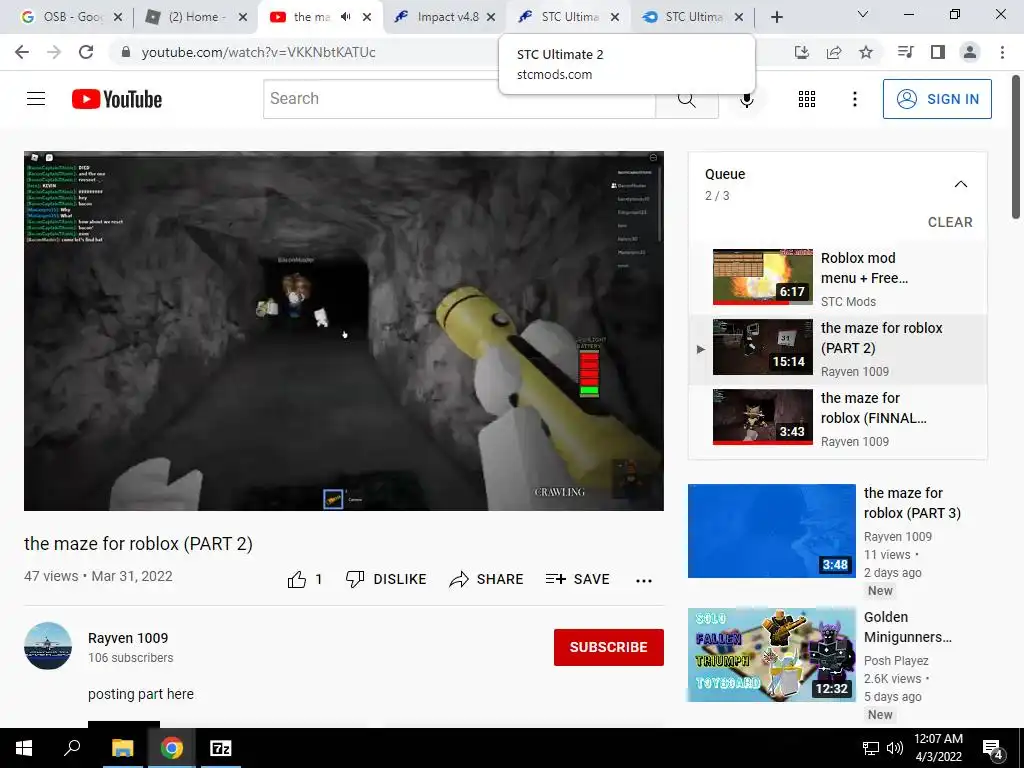Click the install app icon in address bar
Screen dimensions: 1024x768
802,52
